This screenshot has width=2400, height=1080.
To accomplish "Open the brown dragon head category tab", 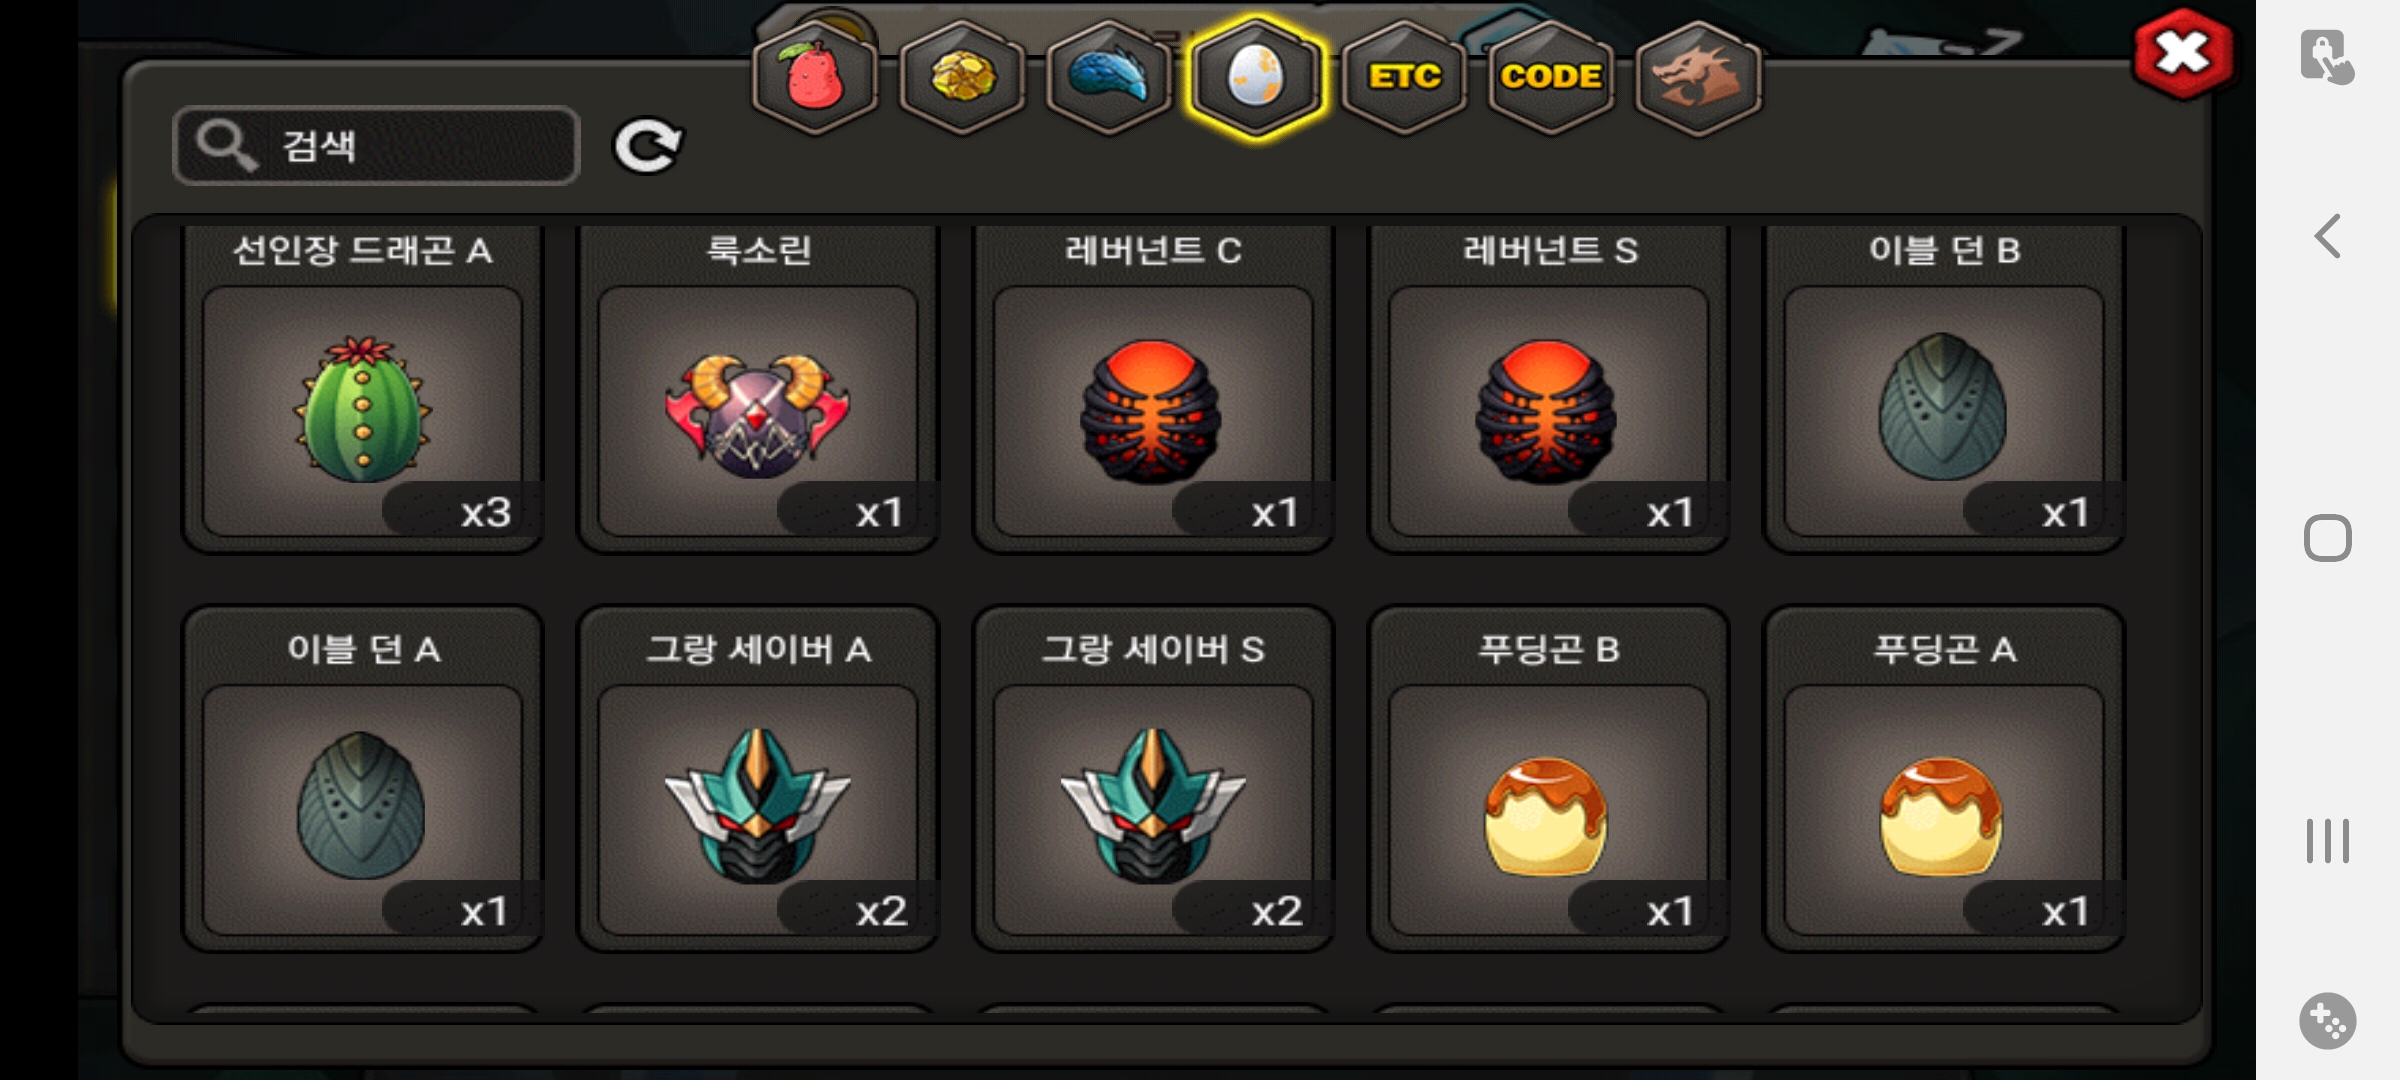I will coord(1698,77).
